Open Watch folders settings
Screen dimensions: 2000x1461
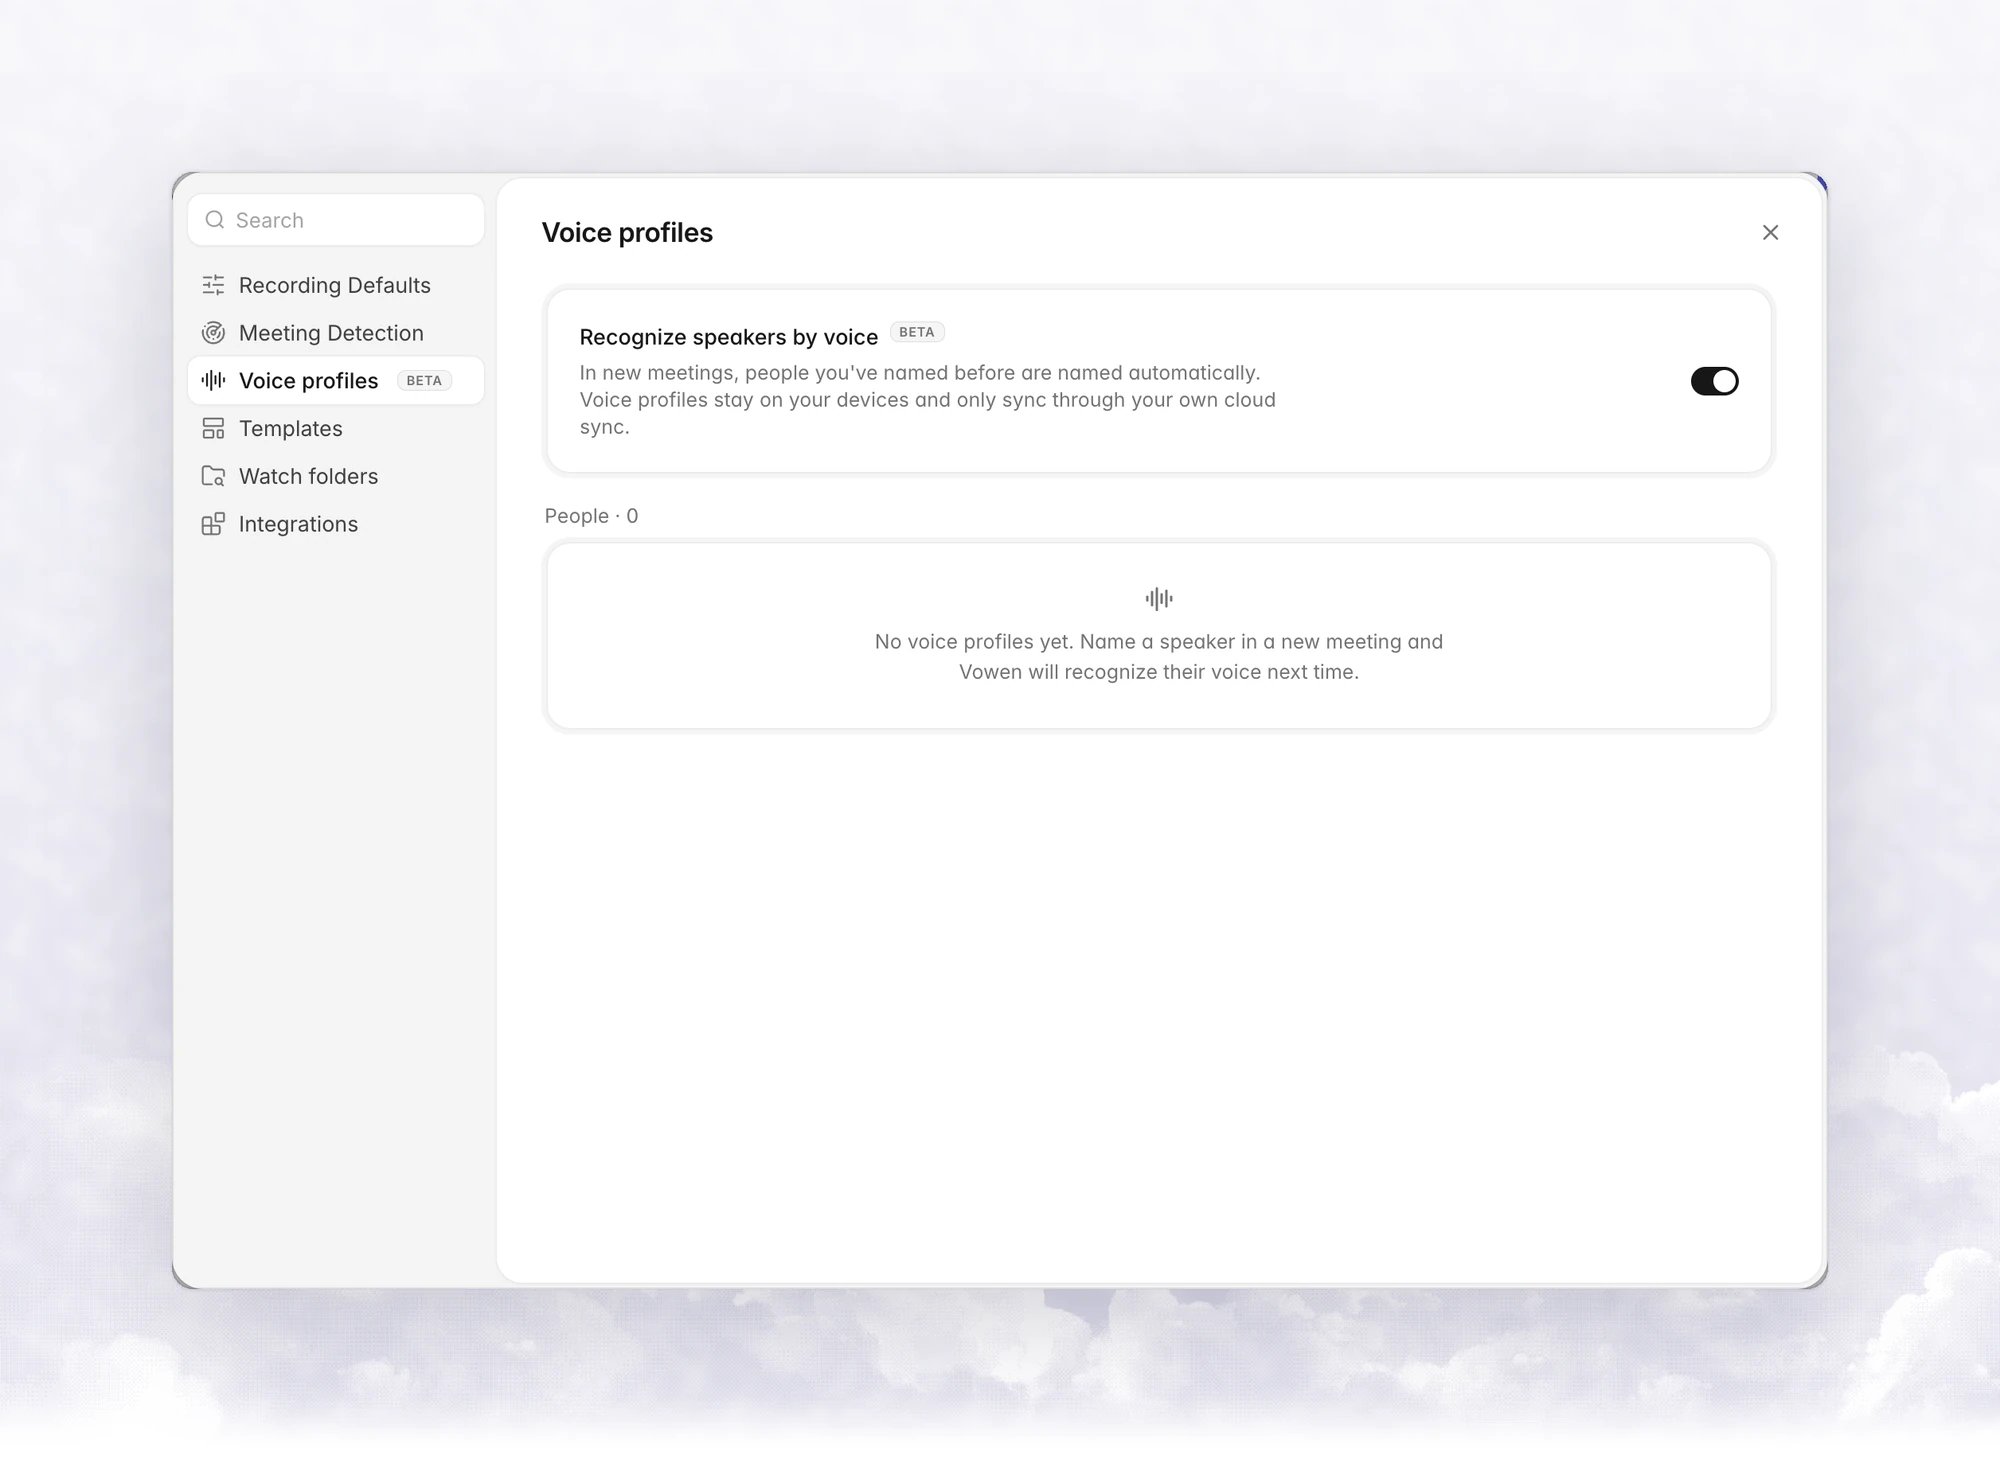pos(336,476)
